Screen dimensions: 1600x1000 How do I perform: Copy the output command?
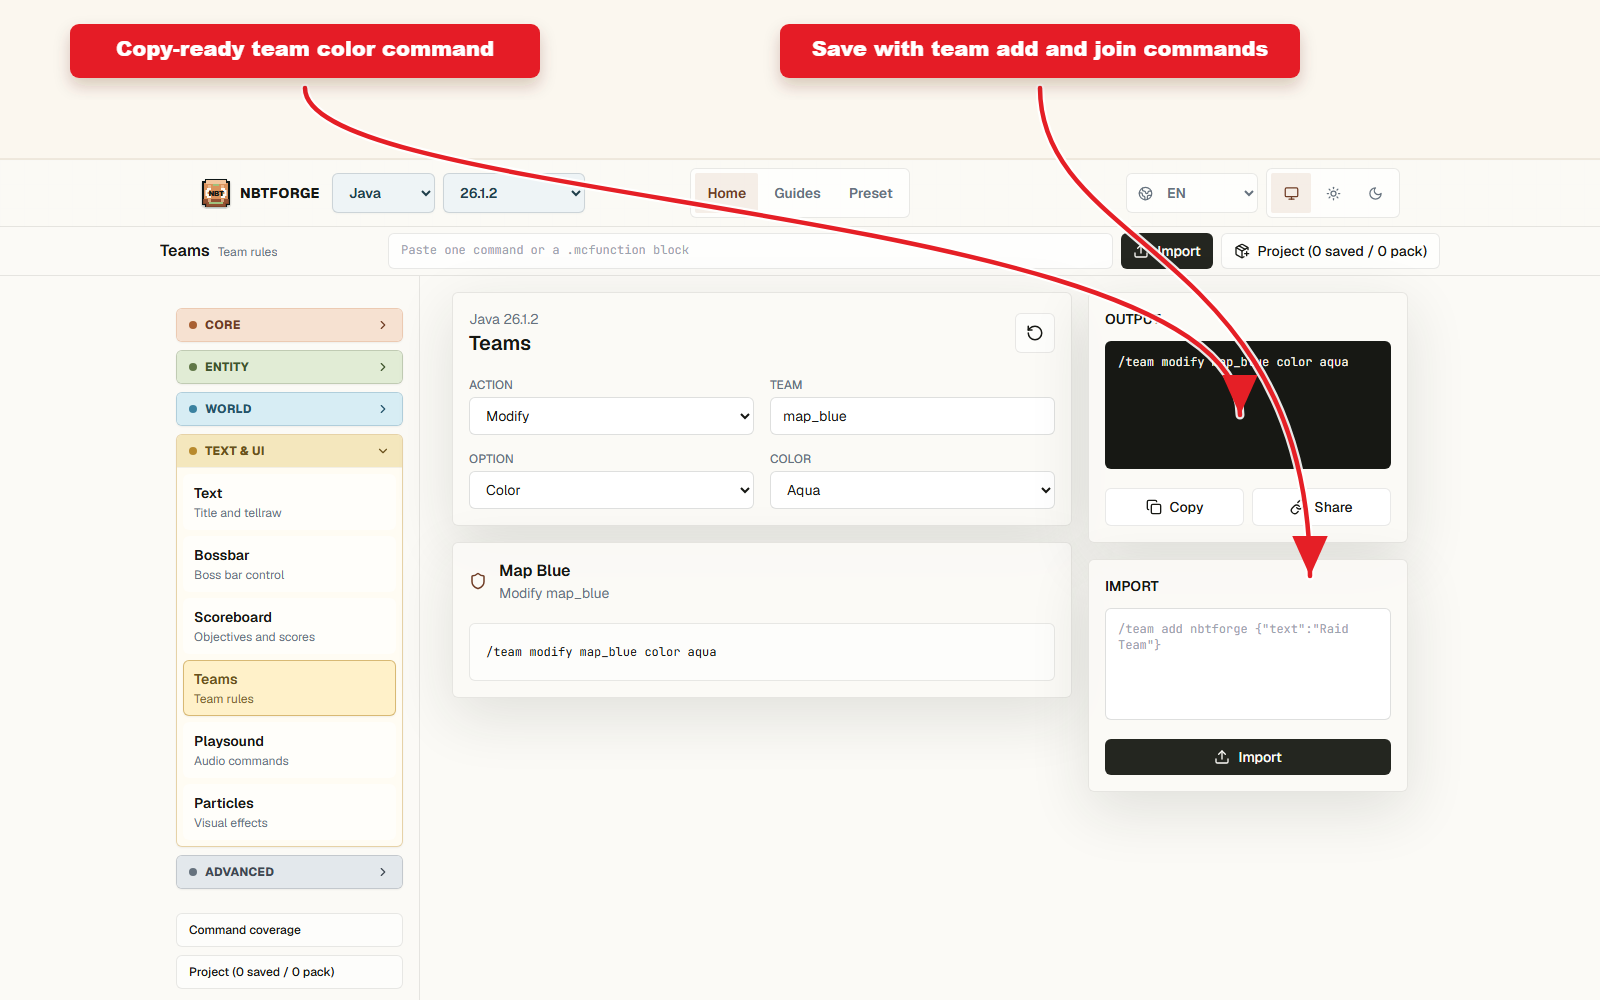point(1174,507)
